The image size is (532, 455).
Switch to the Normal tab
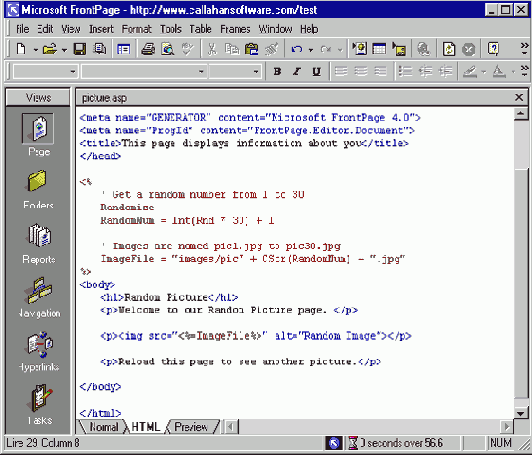pyautogui.click(x=103, y=426)
